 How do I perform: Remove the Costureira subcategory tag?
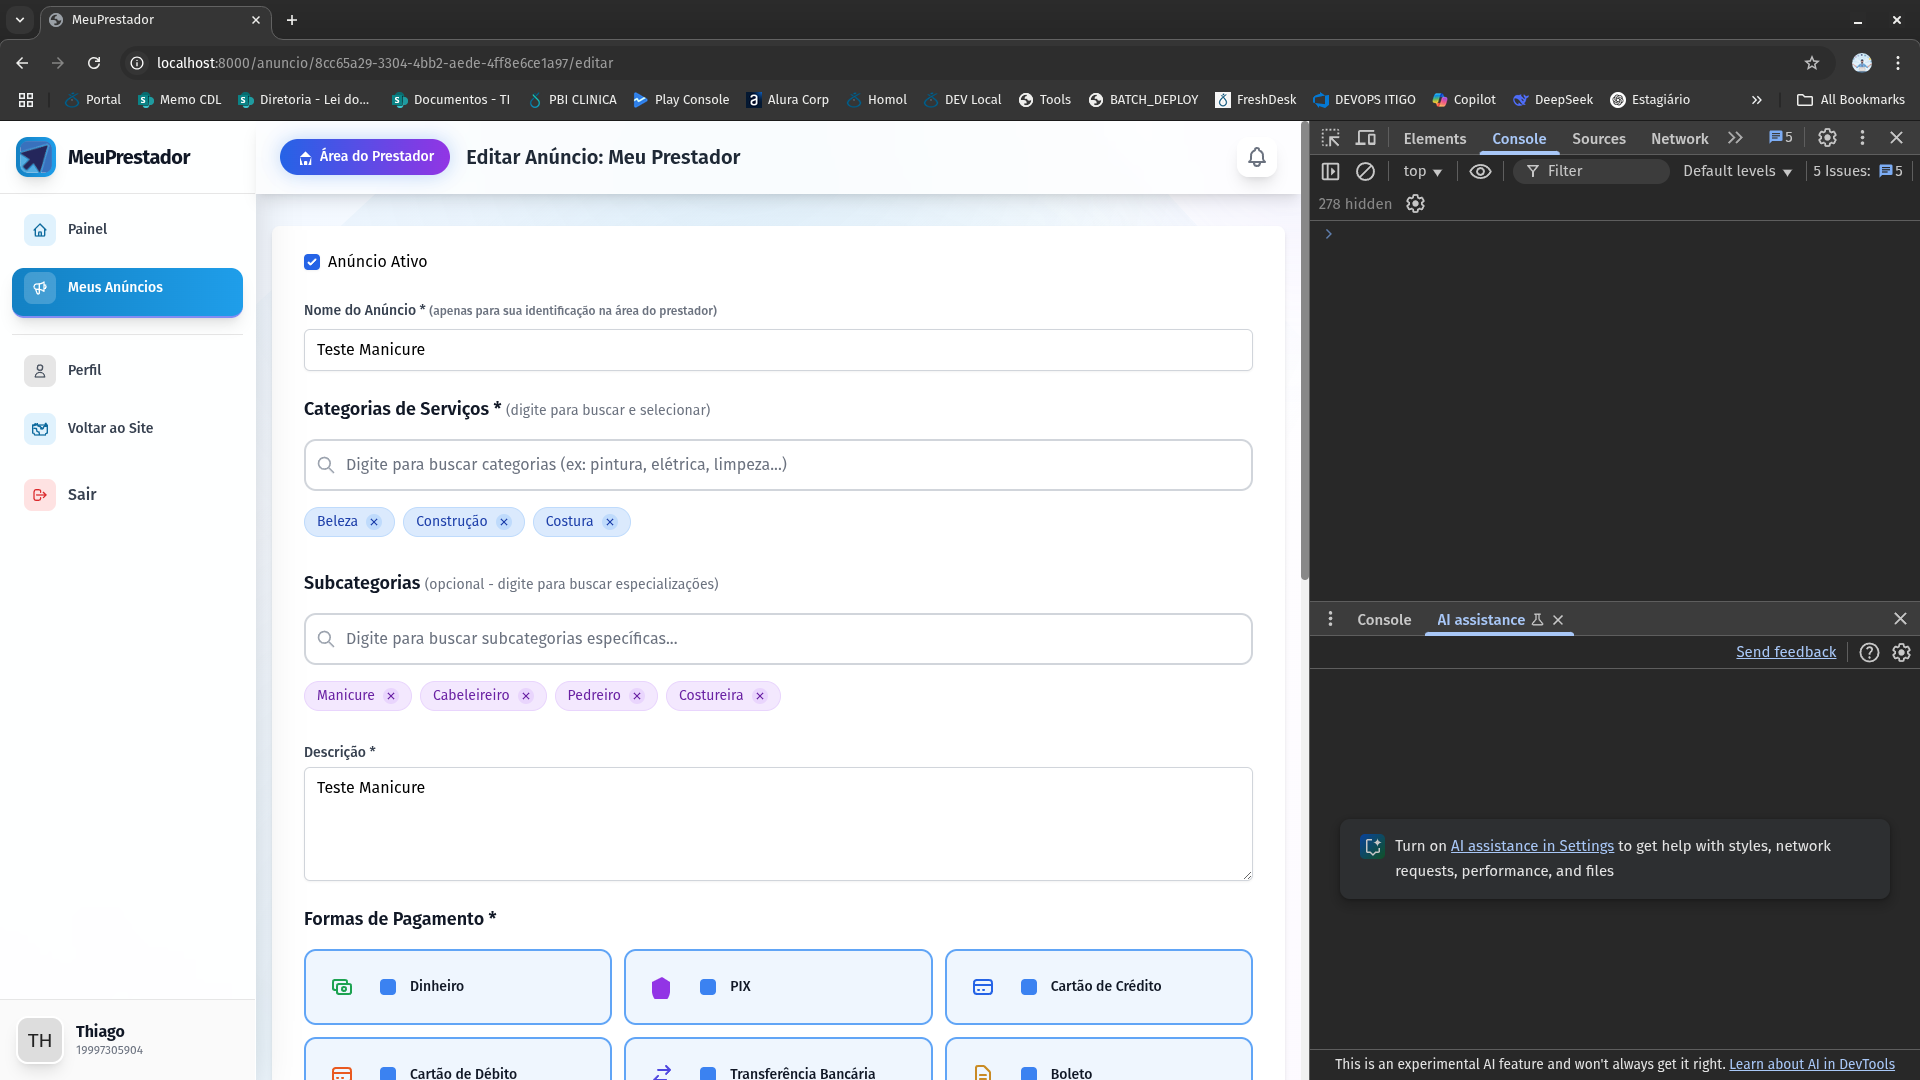[x=760, y=696]
